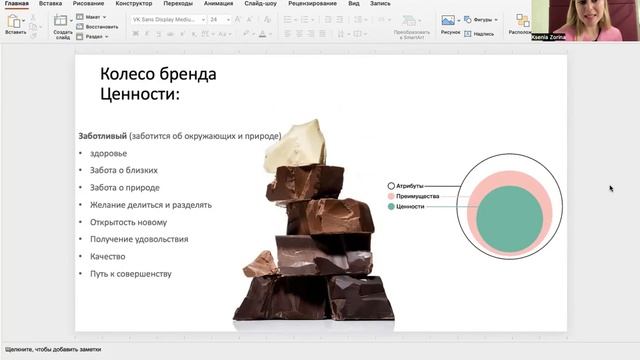
Task: Click the align text vertical icon
Action: coord(358,34)
